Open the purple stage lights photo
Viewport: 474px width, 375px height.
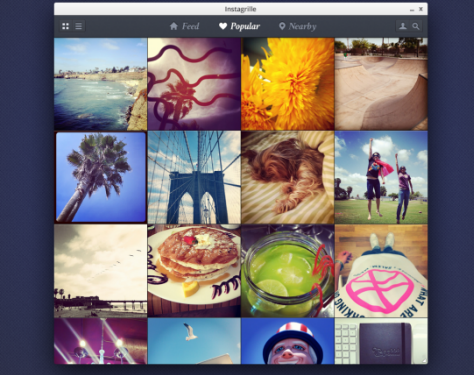(x=100, y=341)
